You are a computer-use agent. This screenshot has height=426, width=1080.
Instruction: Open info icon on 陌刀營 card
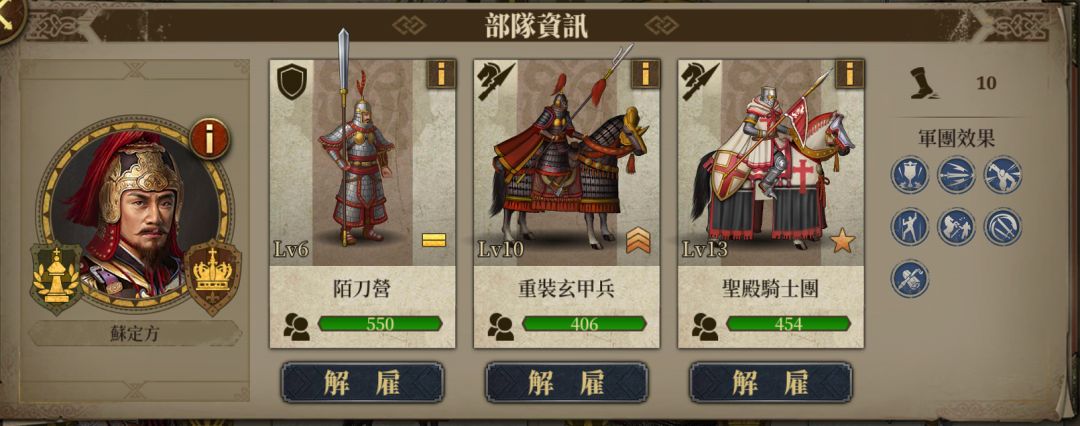tap(441, 74)
